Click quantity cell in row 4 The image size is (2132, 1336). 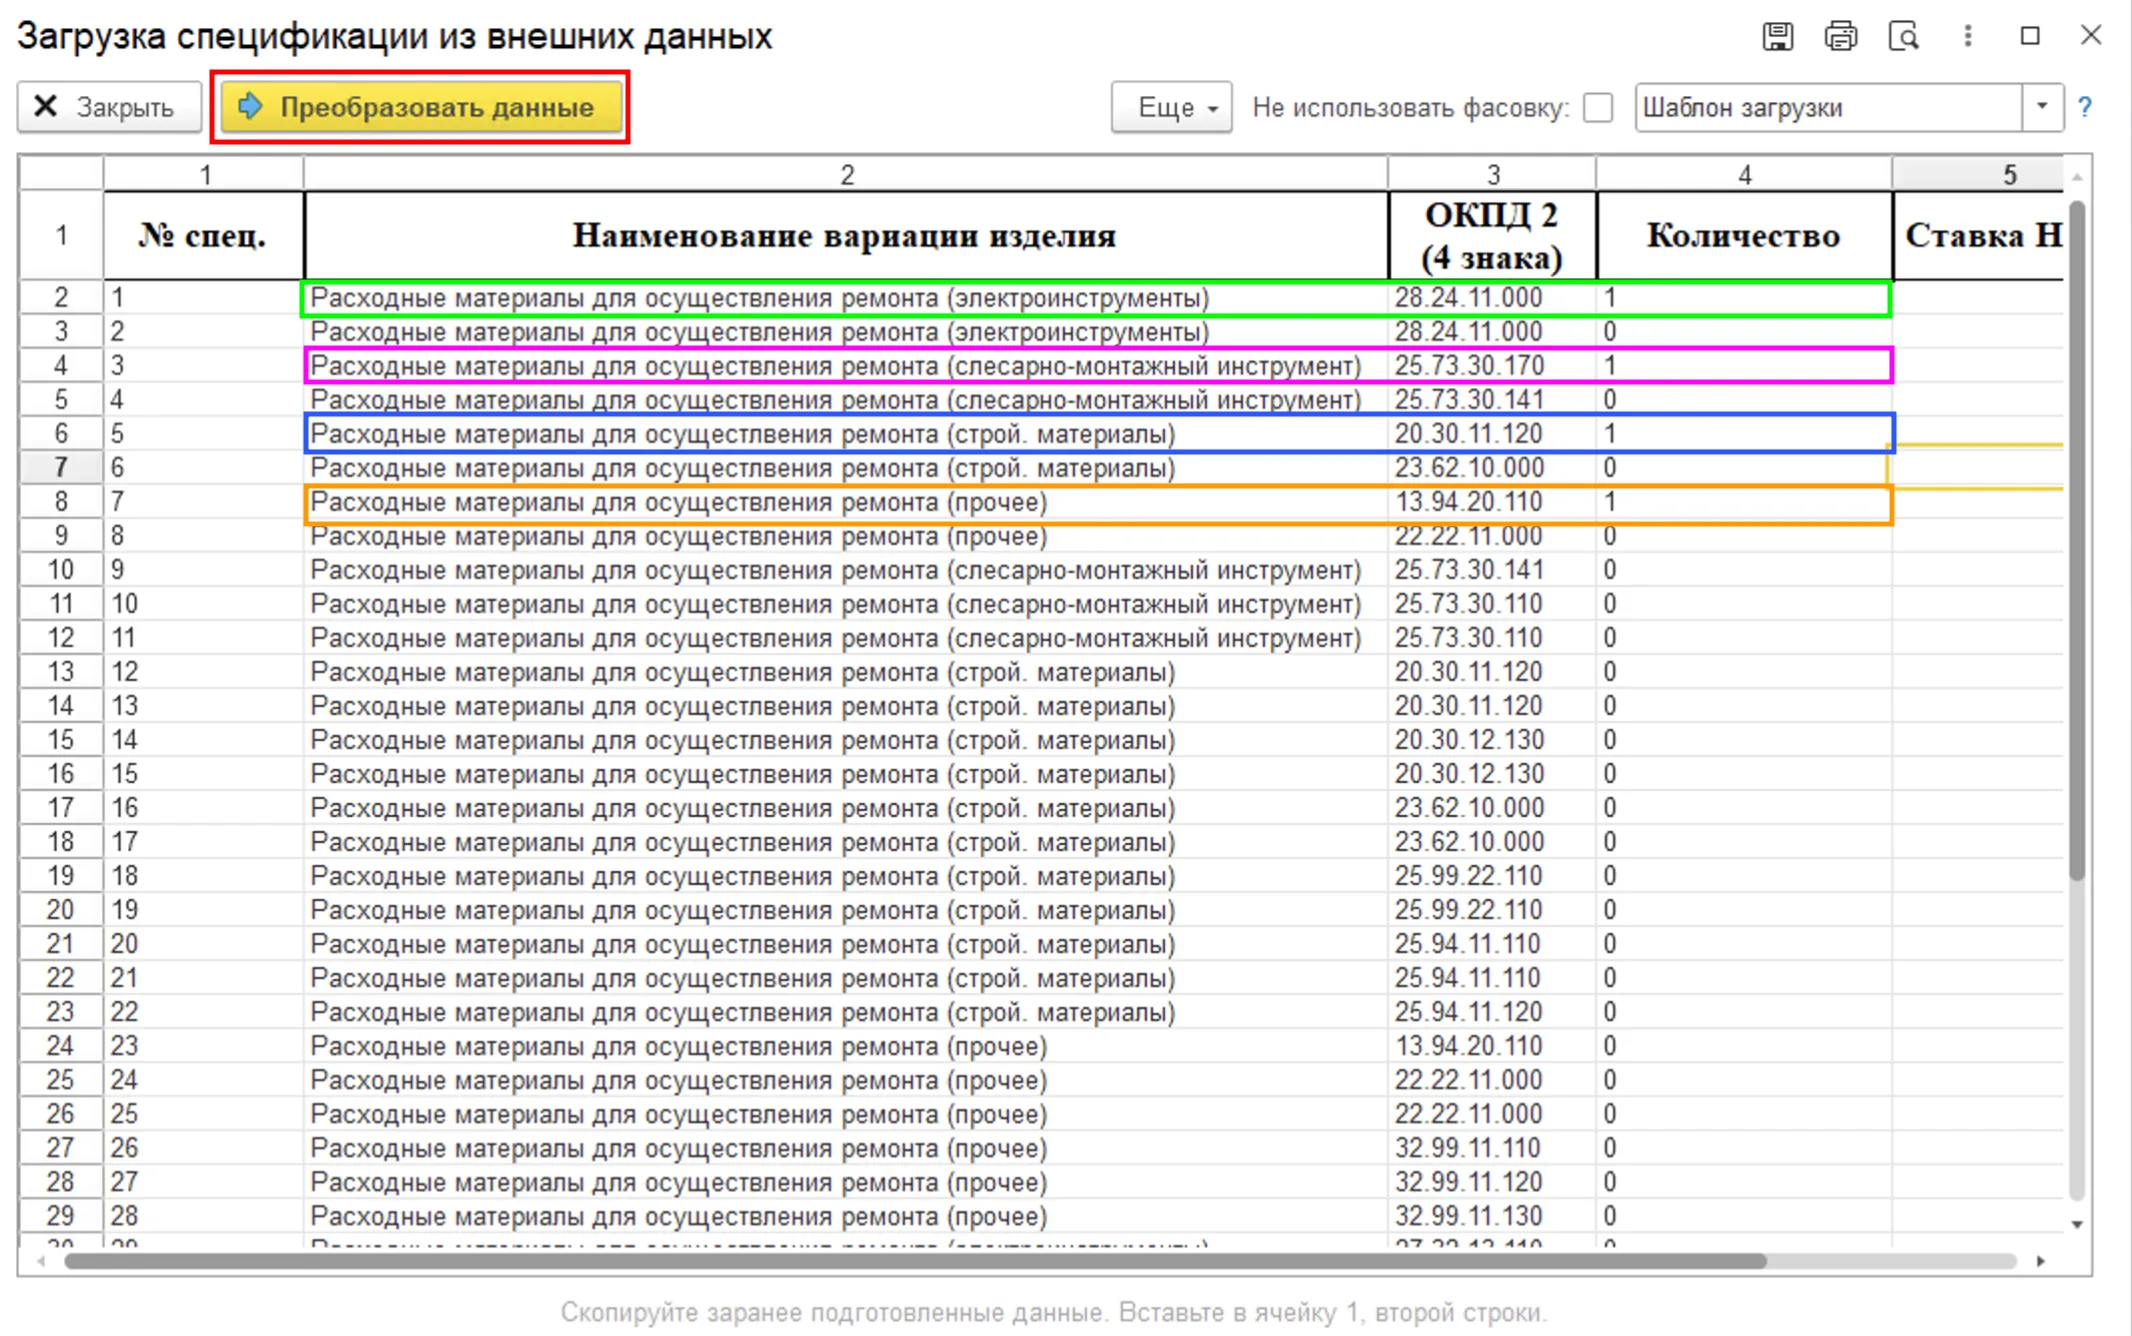tap(1744, 366)
